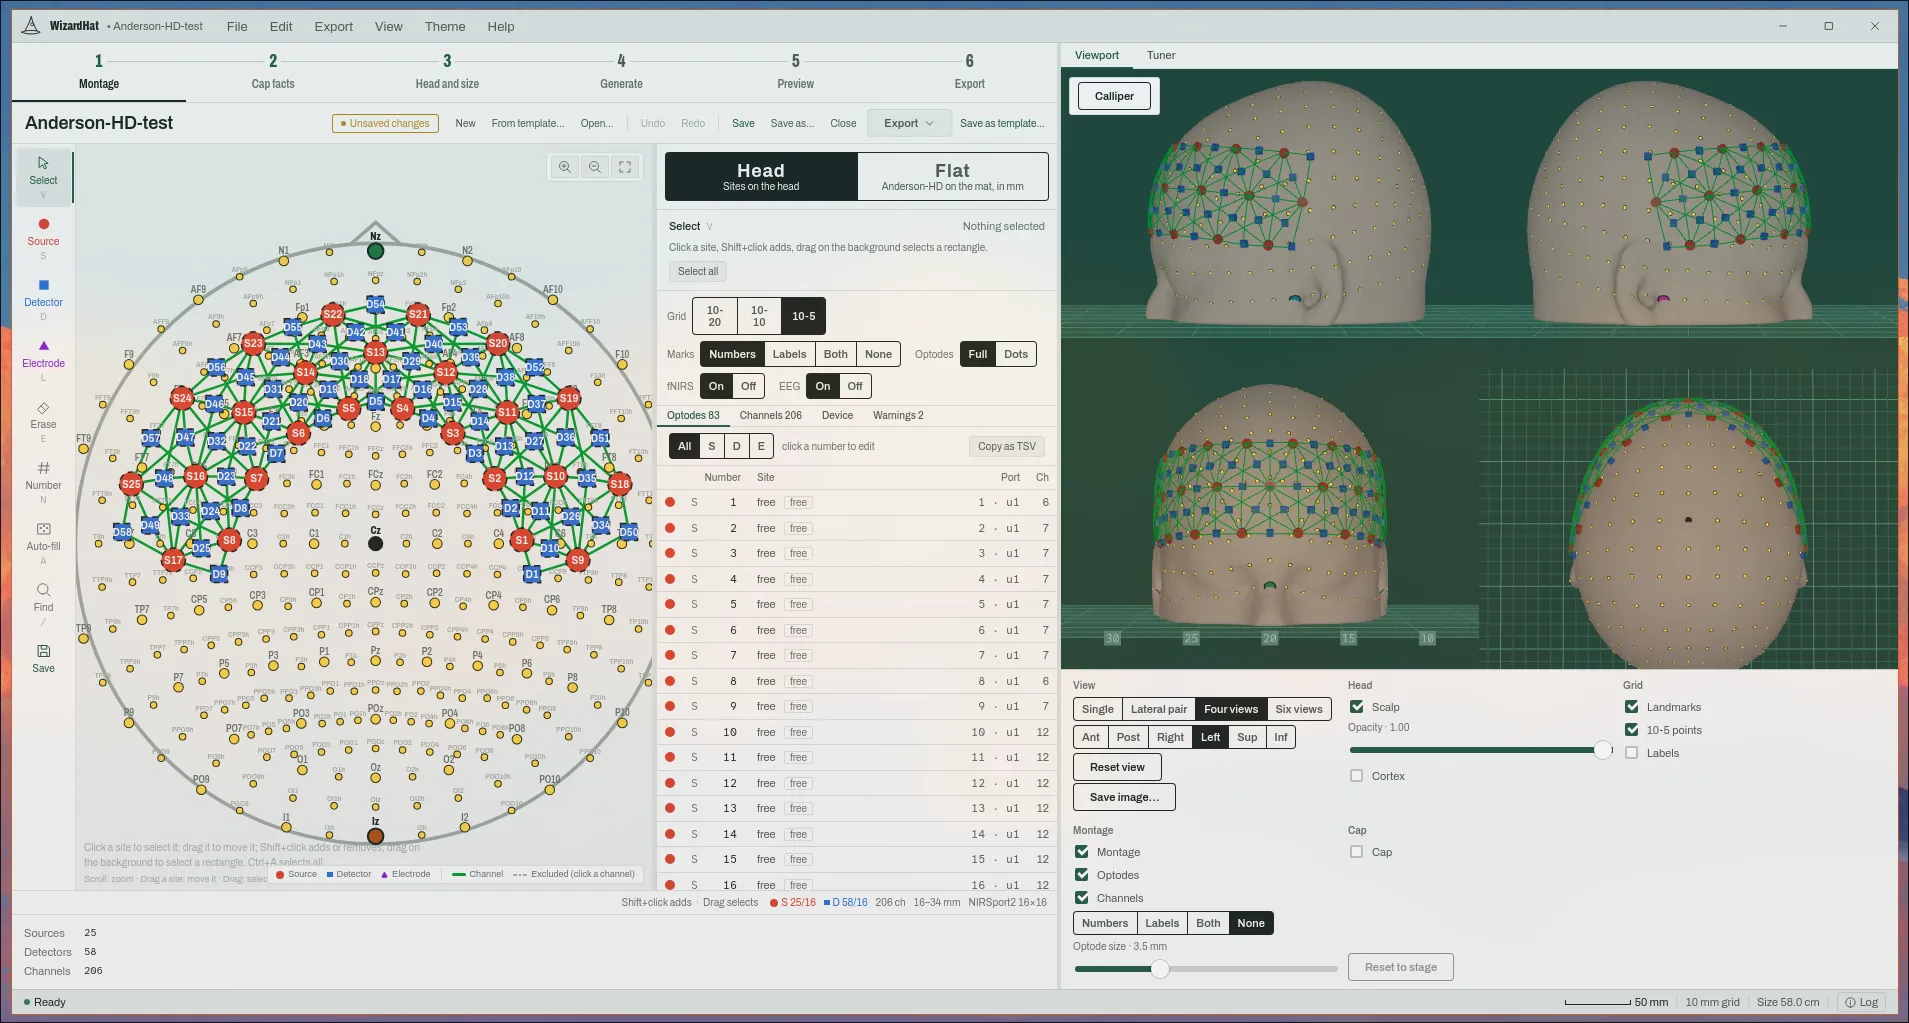Select the Number tool
The height and width of the screenshot is (1023, 1909).
(43, 476)
